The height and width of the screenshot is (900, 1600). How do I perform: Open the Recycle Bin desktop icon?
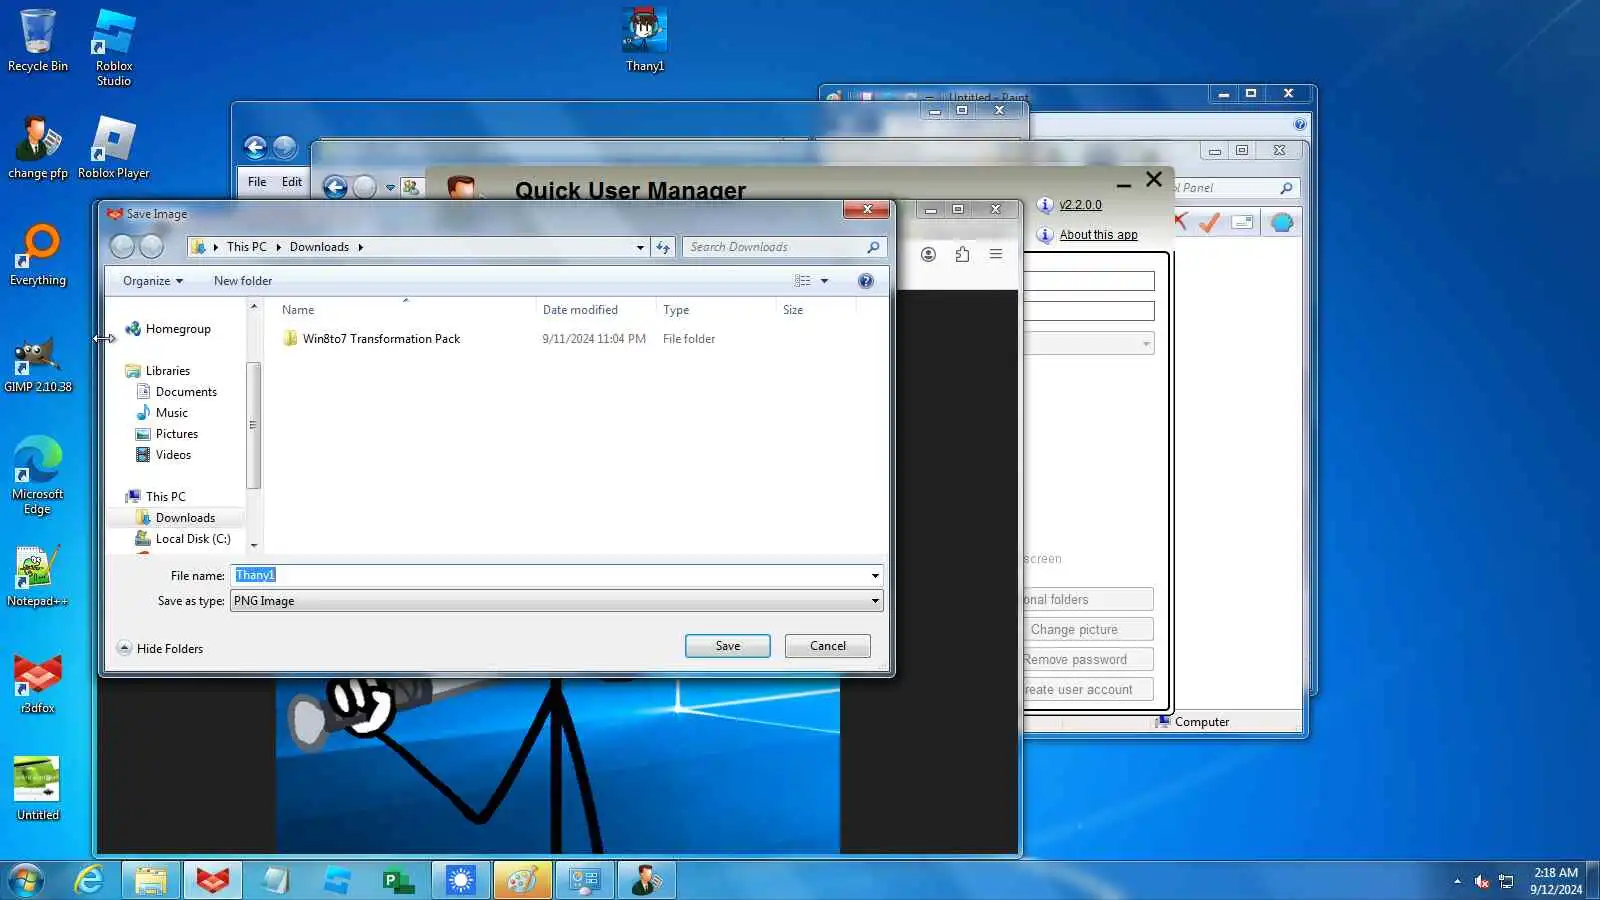pos(38,40)
